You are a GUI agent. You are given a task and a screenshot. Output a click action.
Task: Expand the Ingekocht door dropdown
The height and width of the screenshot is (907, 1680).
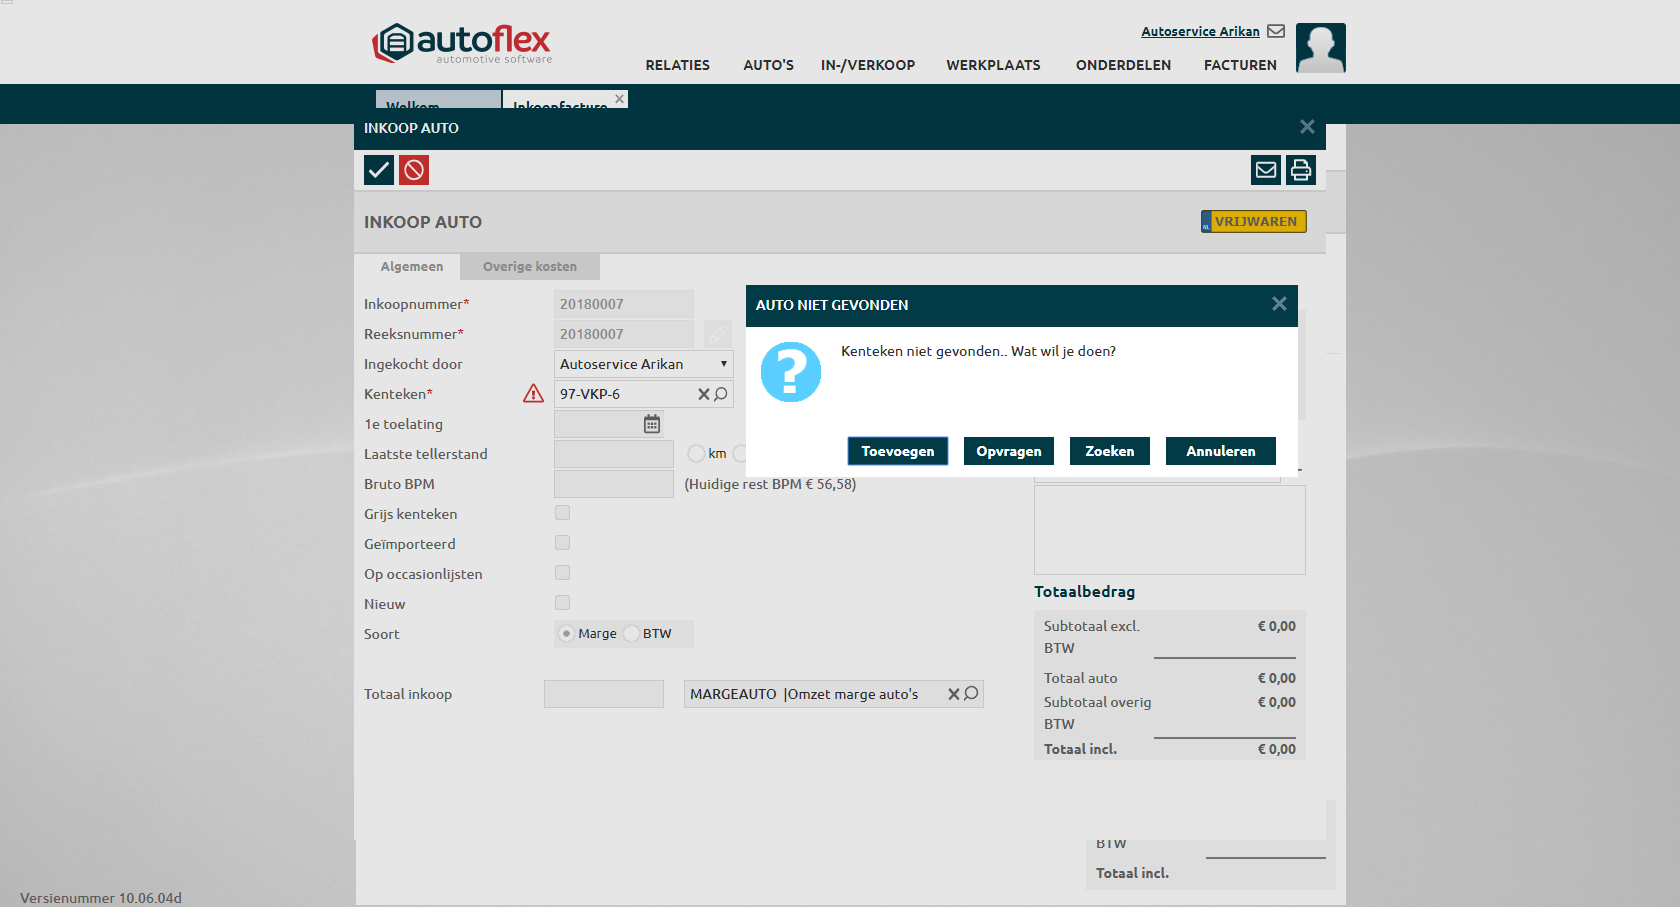point(643,364)
